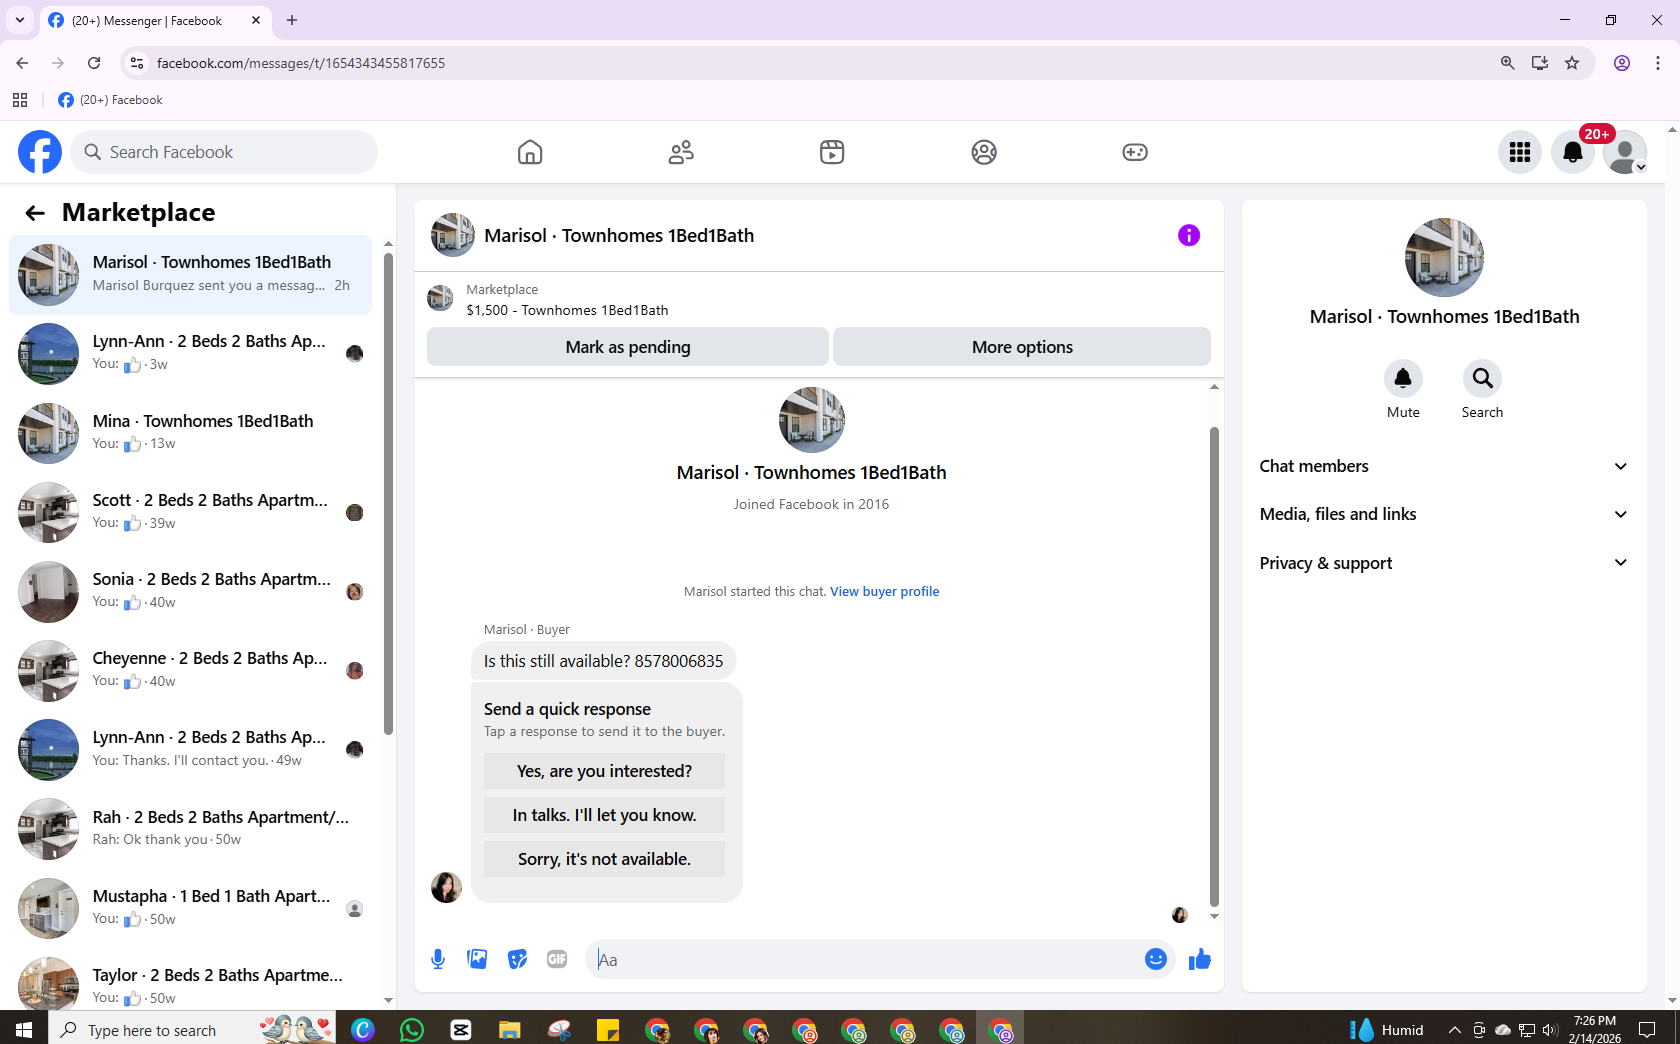The height and width of the screenshot is (1044, 1680).
Task: Open the Mina · Townhomes 1Bed1Bath conversation
Action: coord(191,433)
